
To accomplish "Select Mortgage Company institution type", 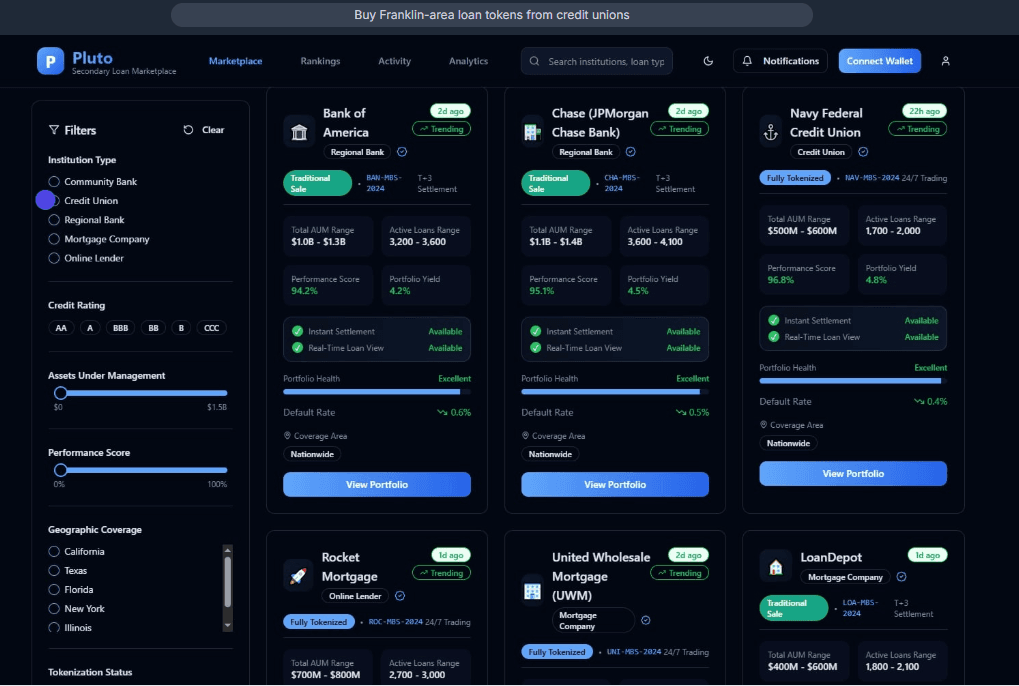I will click(x=54, y=239).
